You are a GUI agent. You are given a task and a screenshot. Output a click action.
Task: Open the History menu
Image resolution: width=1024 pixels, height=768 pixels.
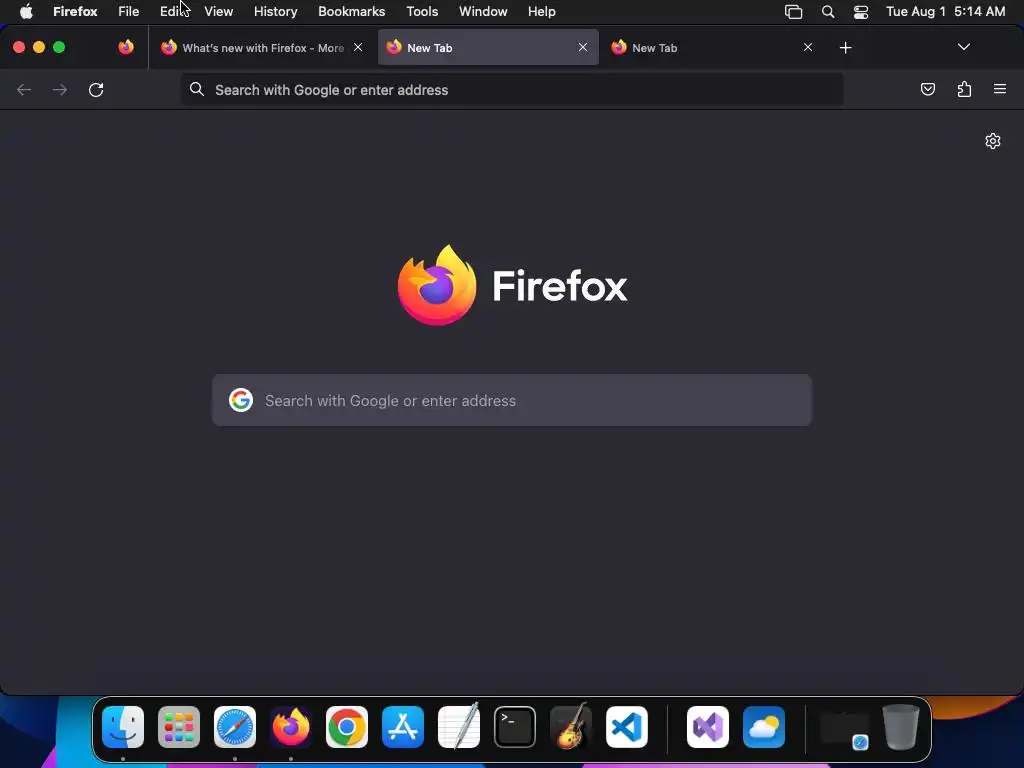pyautogui.click(x=276, y=12)
